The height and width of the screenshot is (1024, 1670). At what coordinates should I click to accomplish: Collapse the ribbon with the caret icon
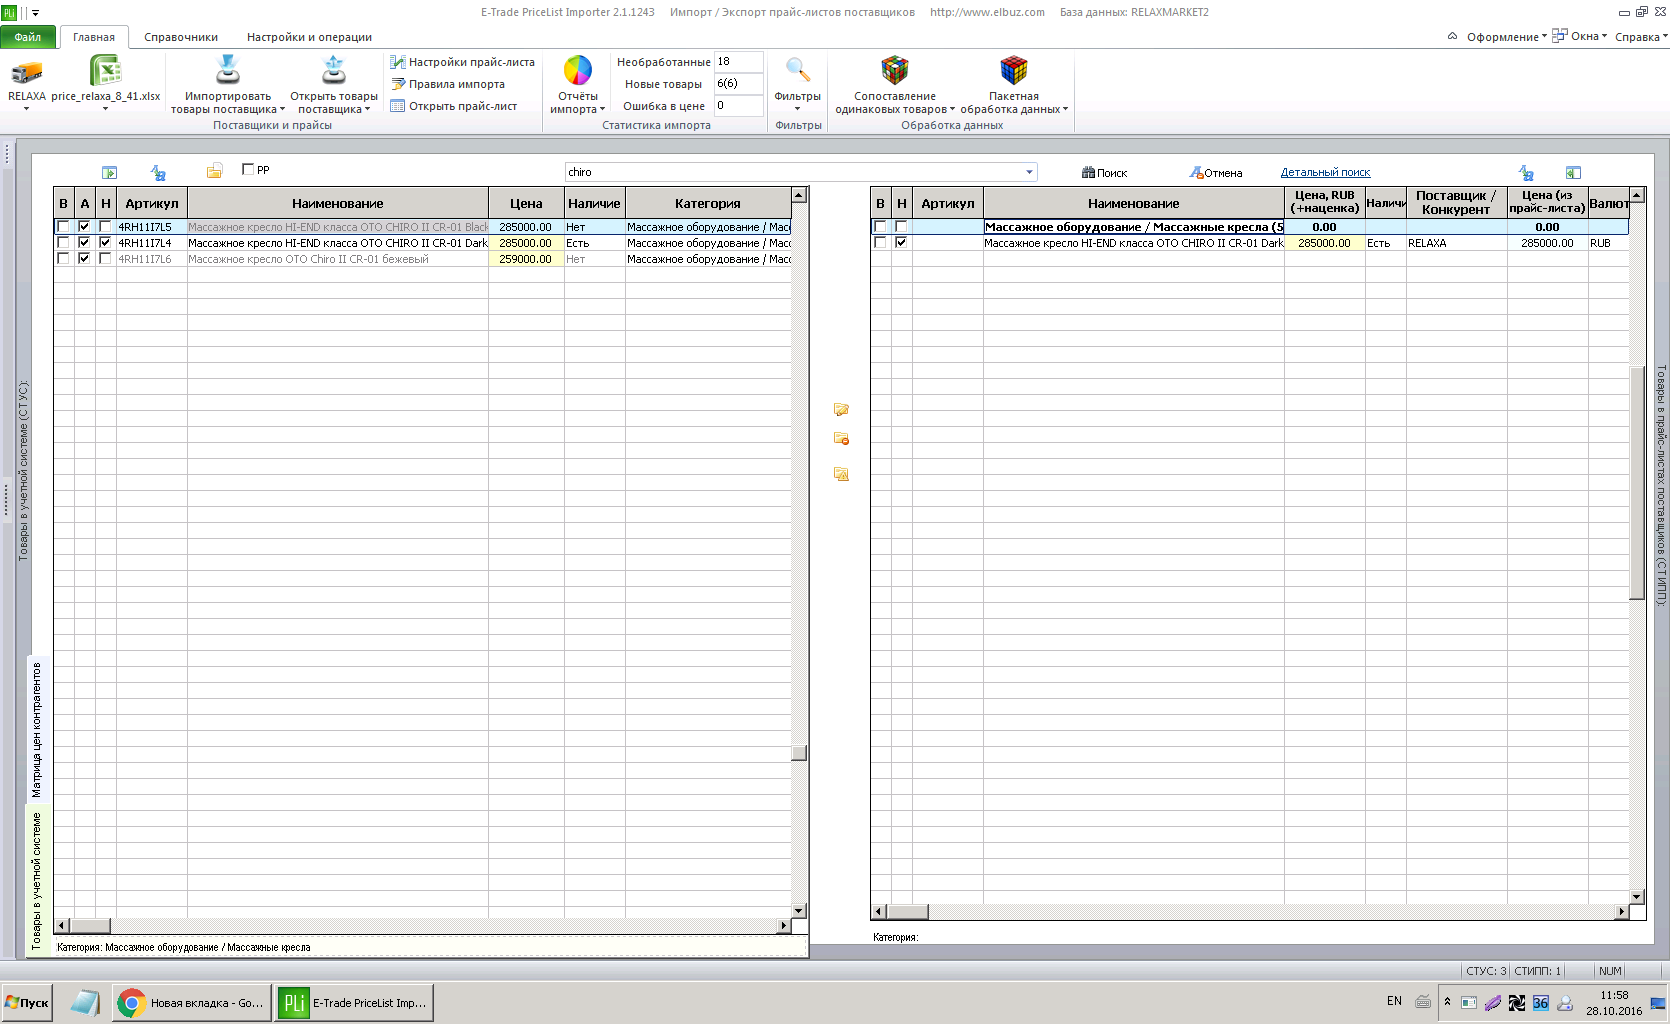pos(1452,37)
